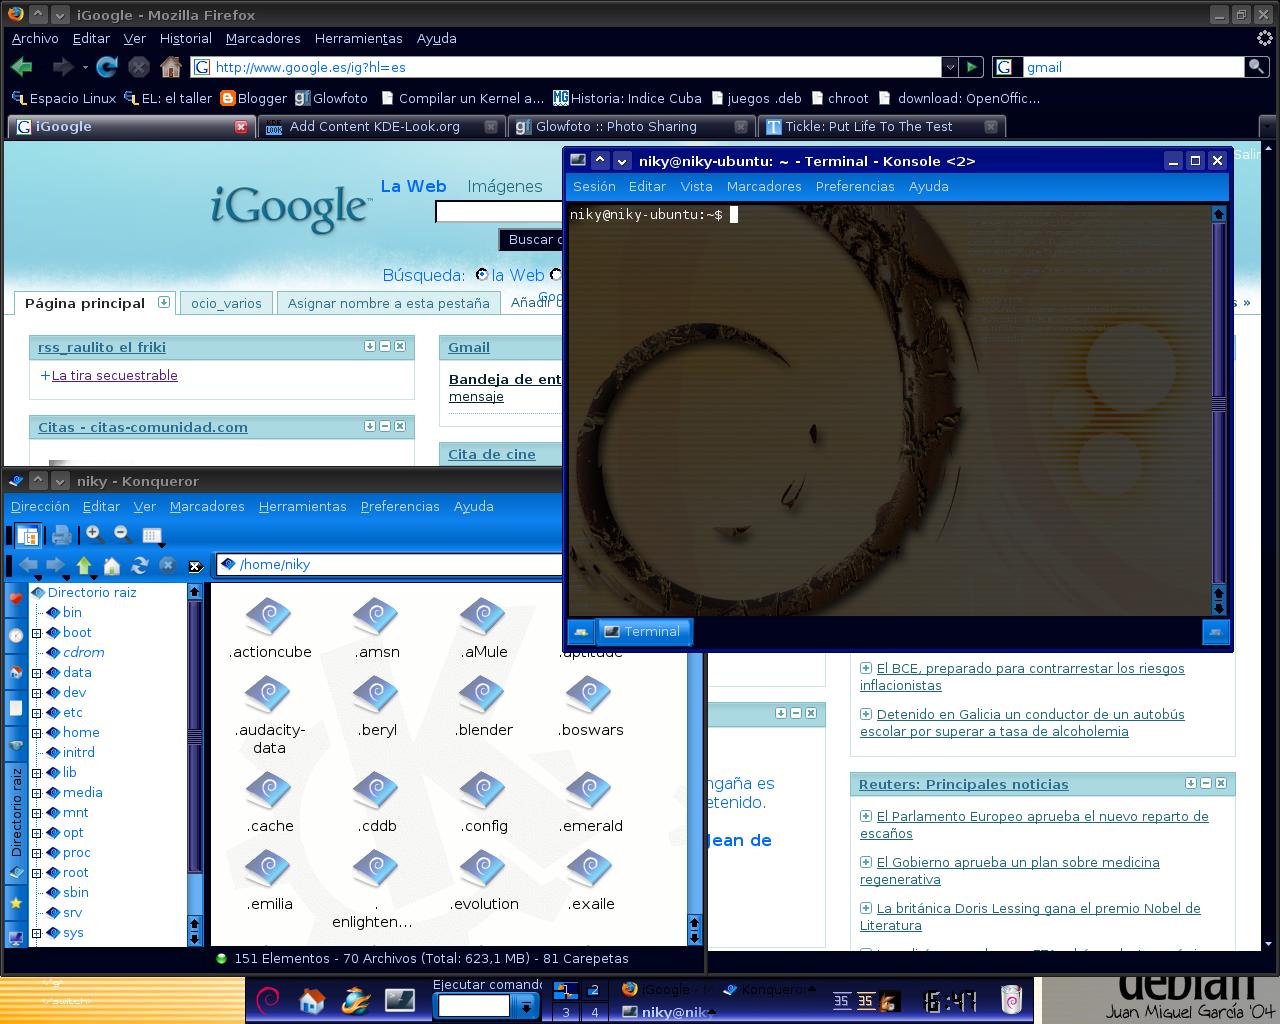Reload the page in Firefox
Viewport: 1280px width, 1024px height.
107,67
